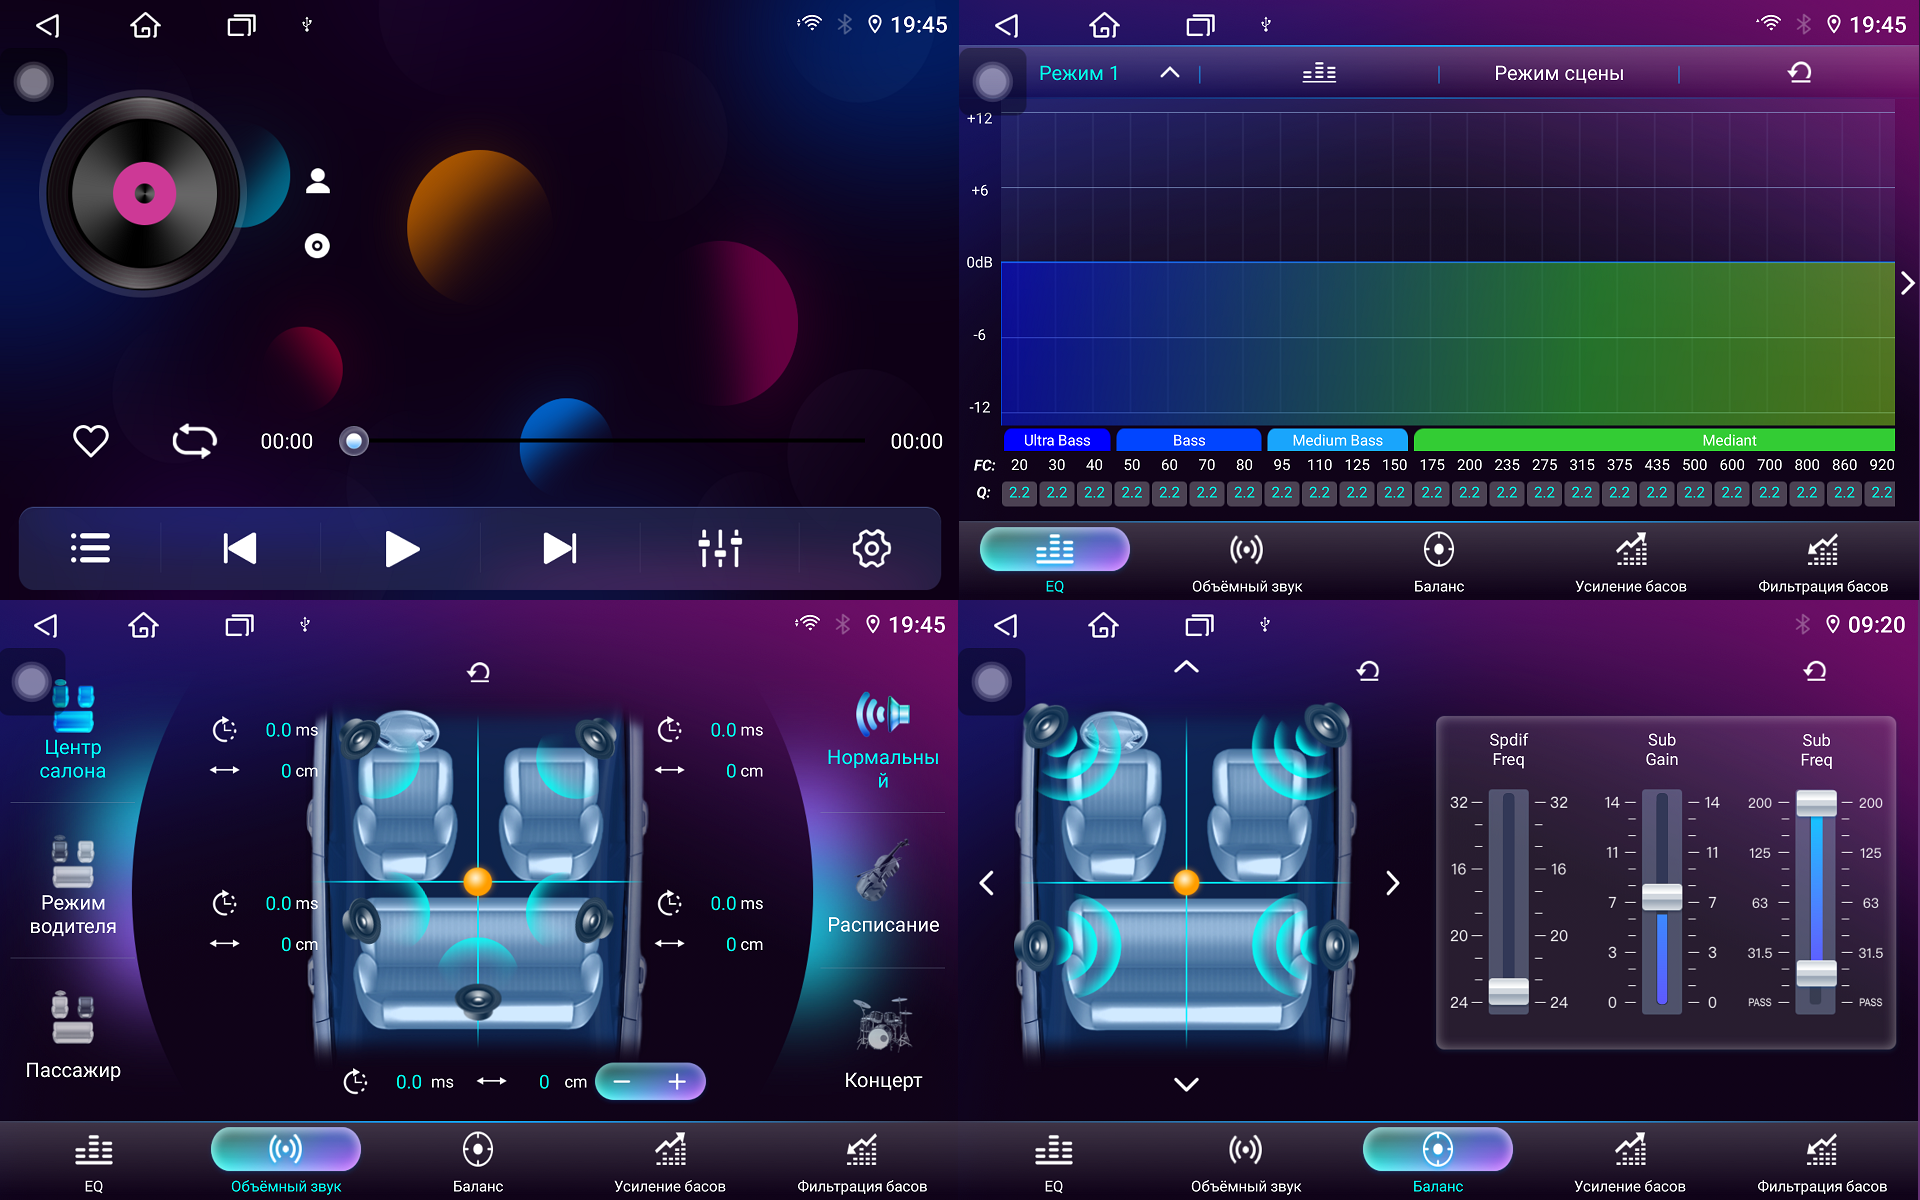The width and height of the screenshot is (1920, 1200).
Task: Click the equalizer sliders icon in player
Action: (x=719, y=548)
